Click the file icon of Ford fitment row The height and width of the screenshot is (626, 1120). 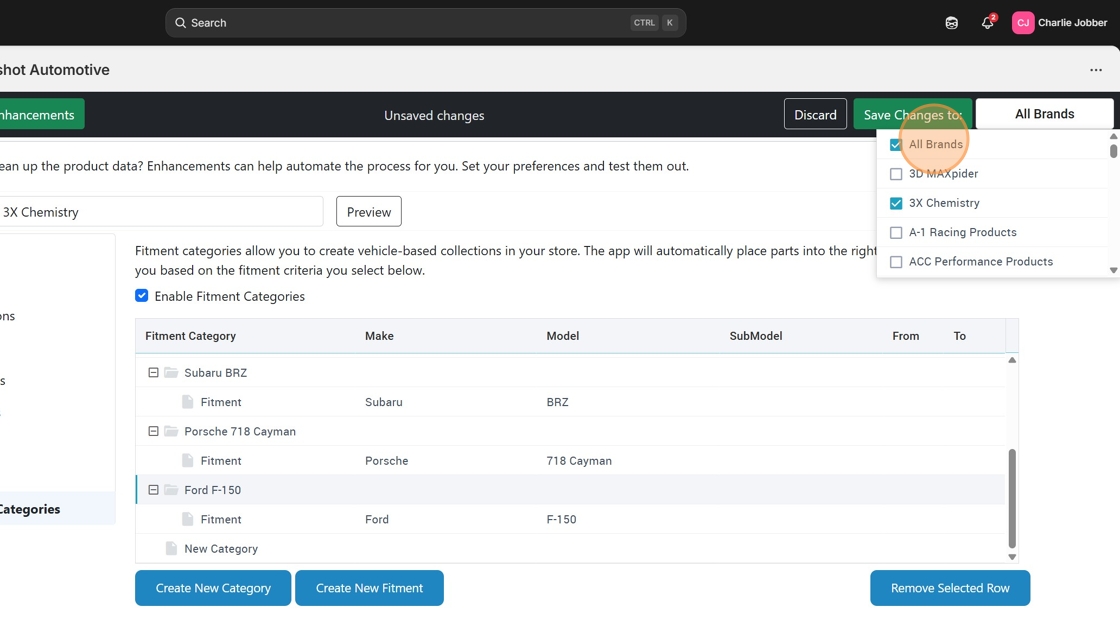[188, 519]
